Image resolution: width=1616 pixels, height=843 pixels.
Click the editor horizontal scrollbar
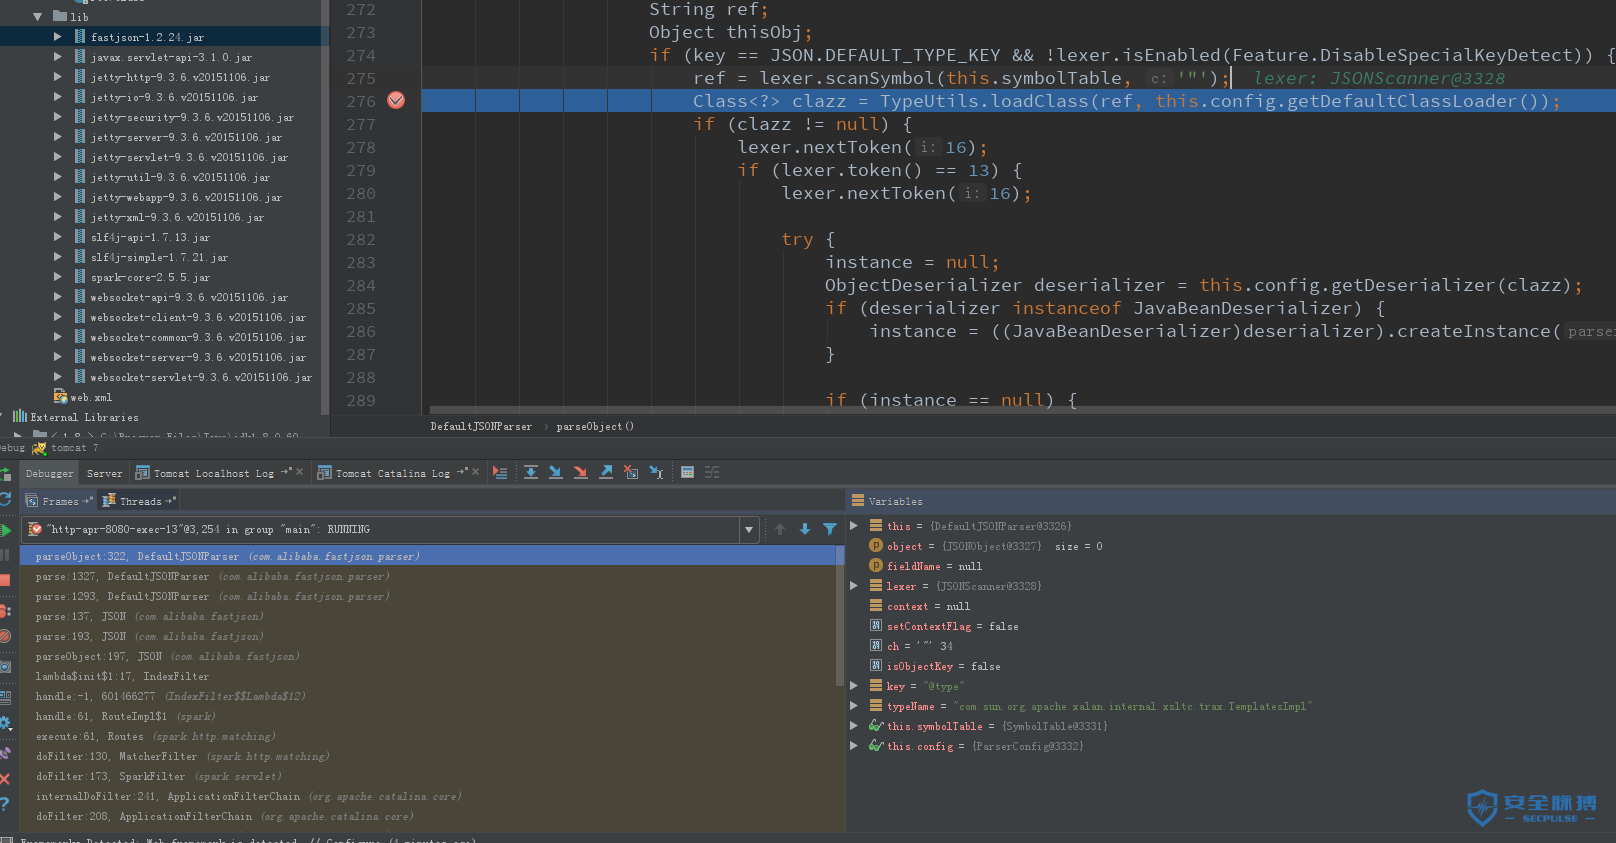click(1022, 409)
